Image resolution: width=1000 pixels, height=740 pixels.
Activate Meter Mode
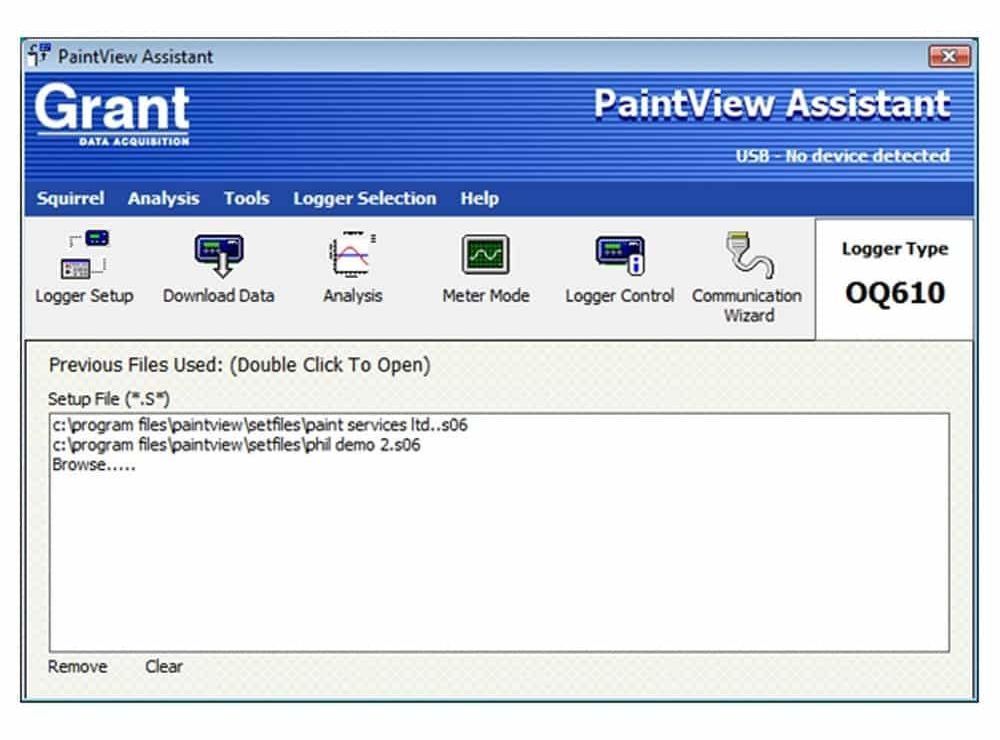point(486,264)
